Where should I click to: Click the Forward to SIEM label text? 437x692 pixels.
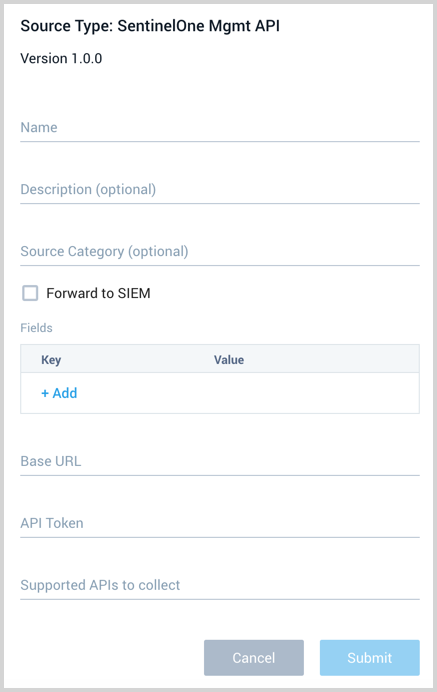click(x=98, y=293)
